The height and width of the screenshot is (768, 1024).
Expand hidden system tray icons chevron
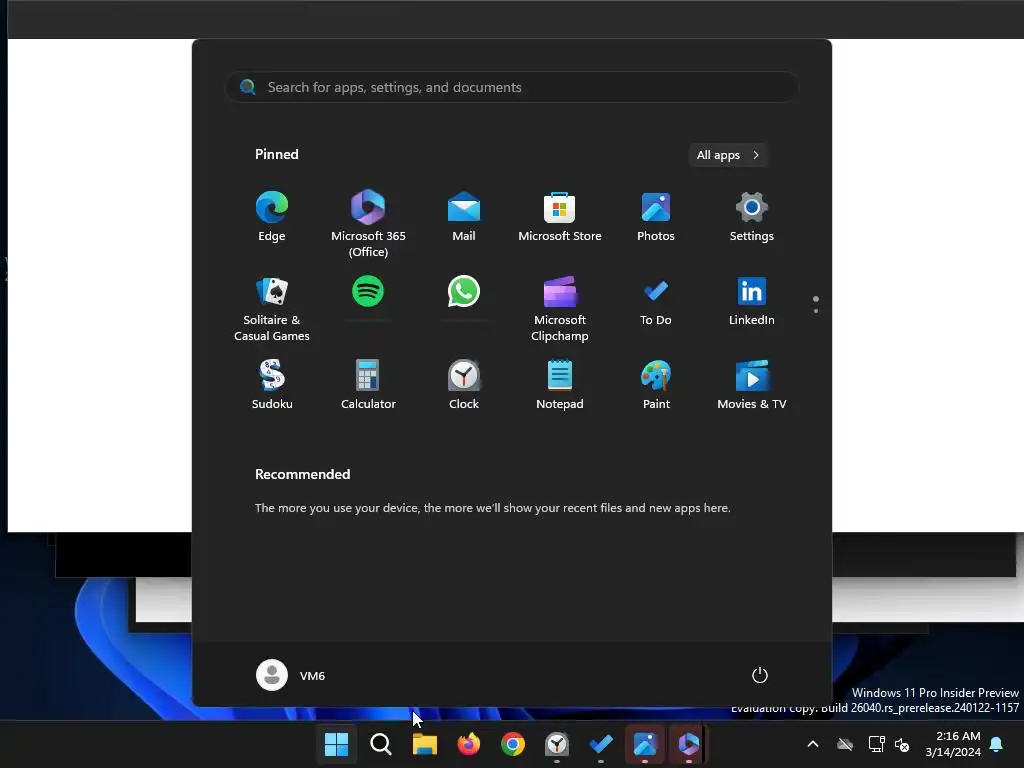[x=813, y=744]
